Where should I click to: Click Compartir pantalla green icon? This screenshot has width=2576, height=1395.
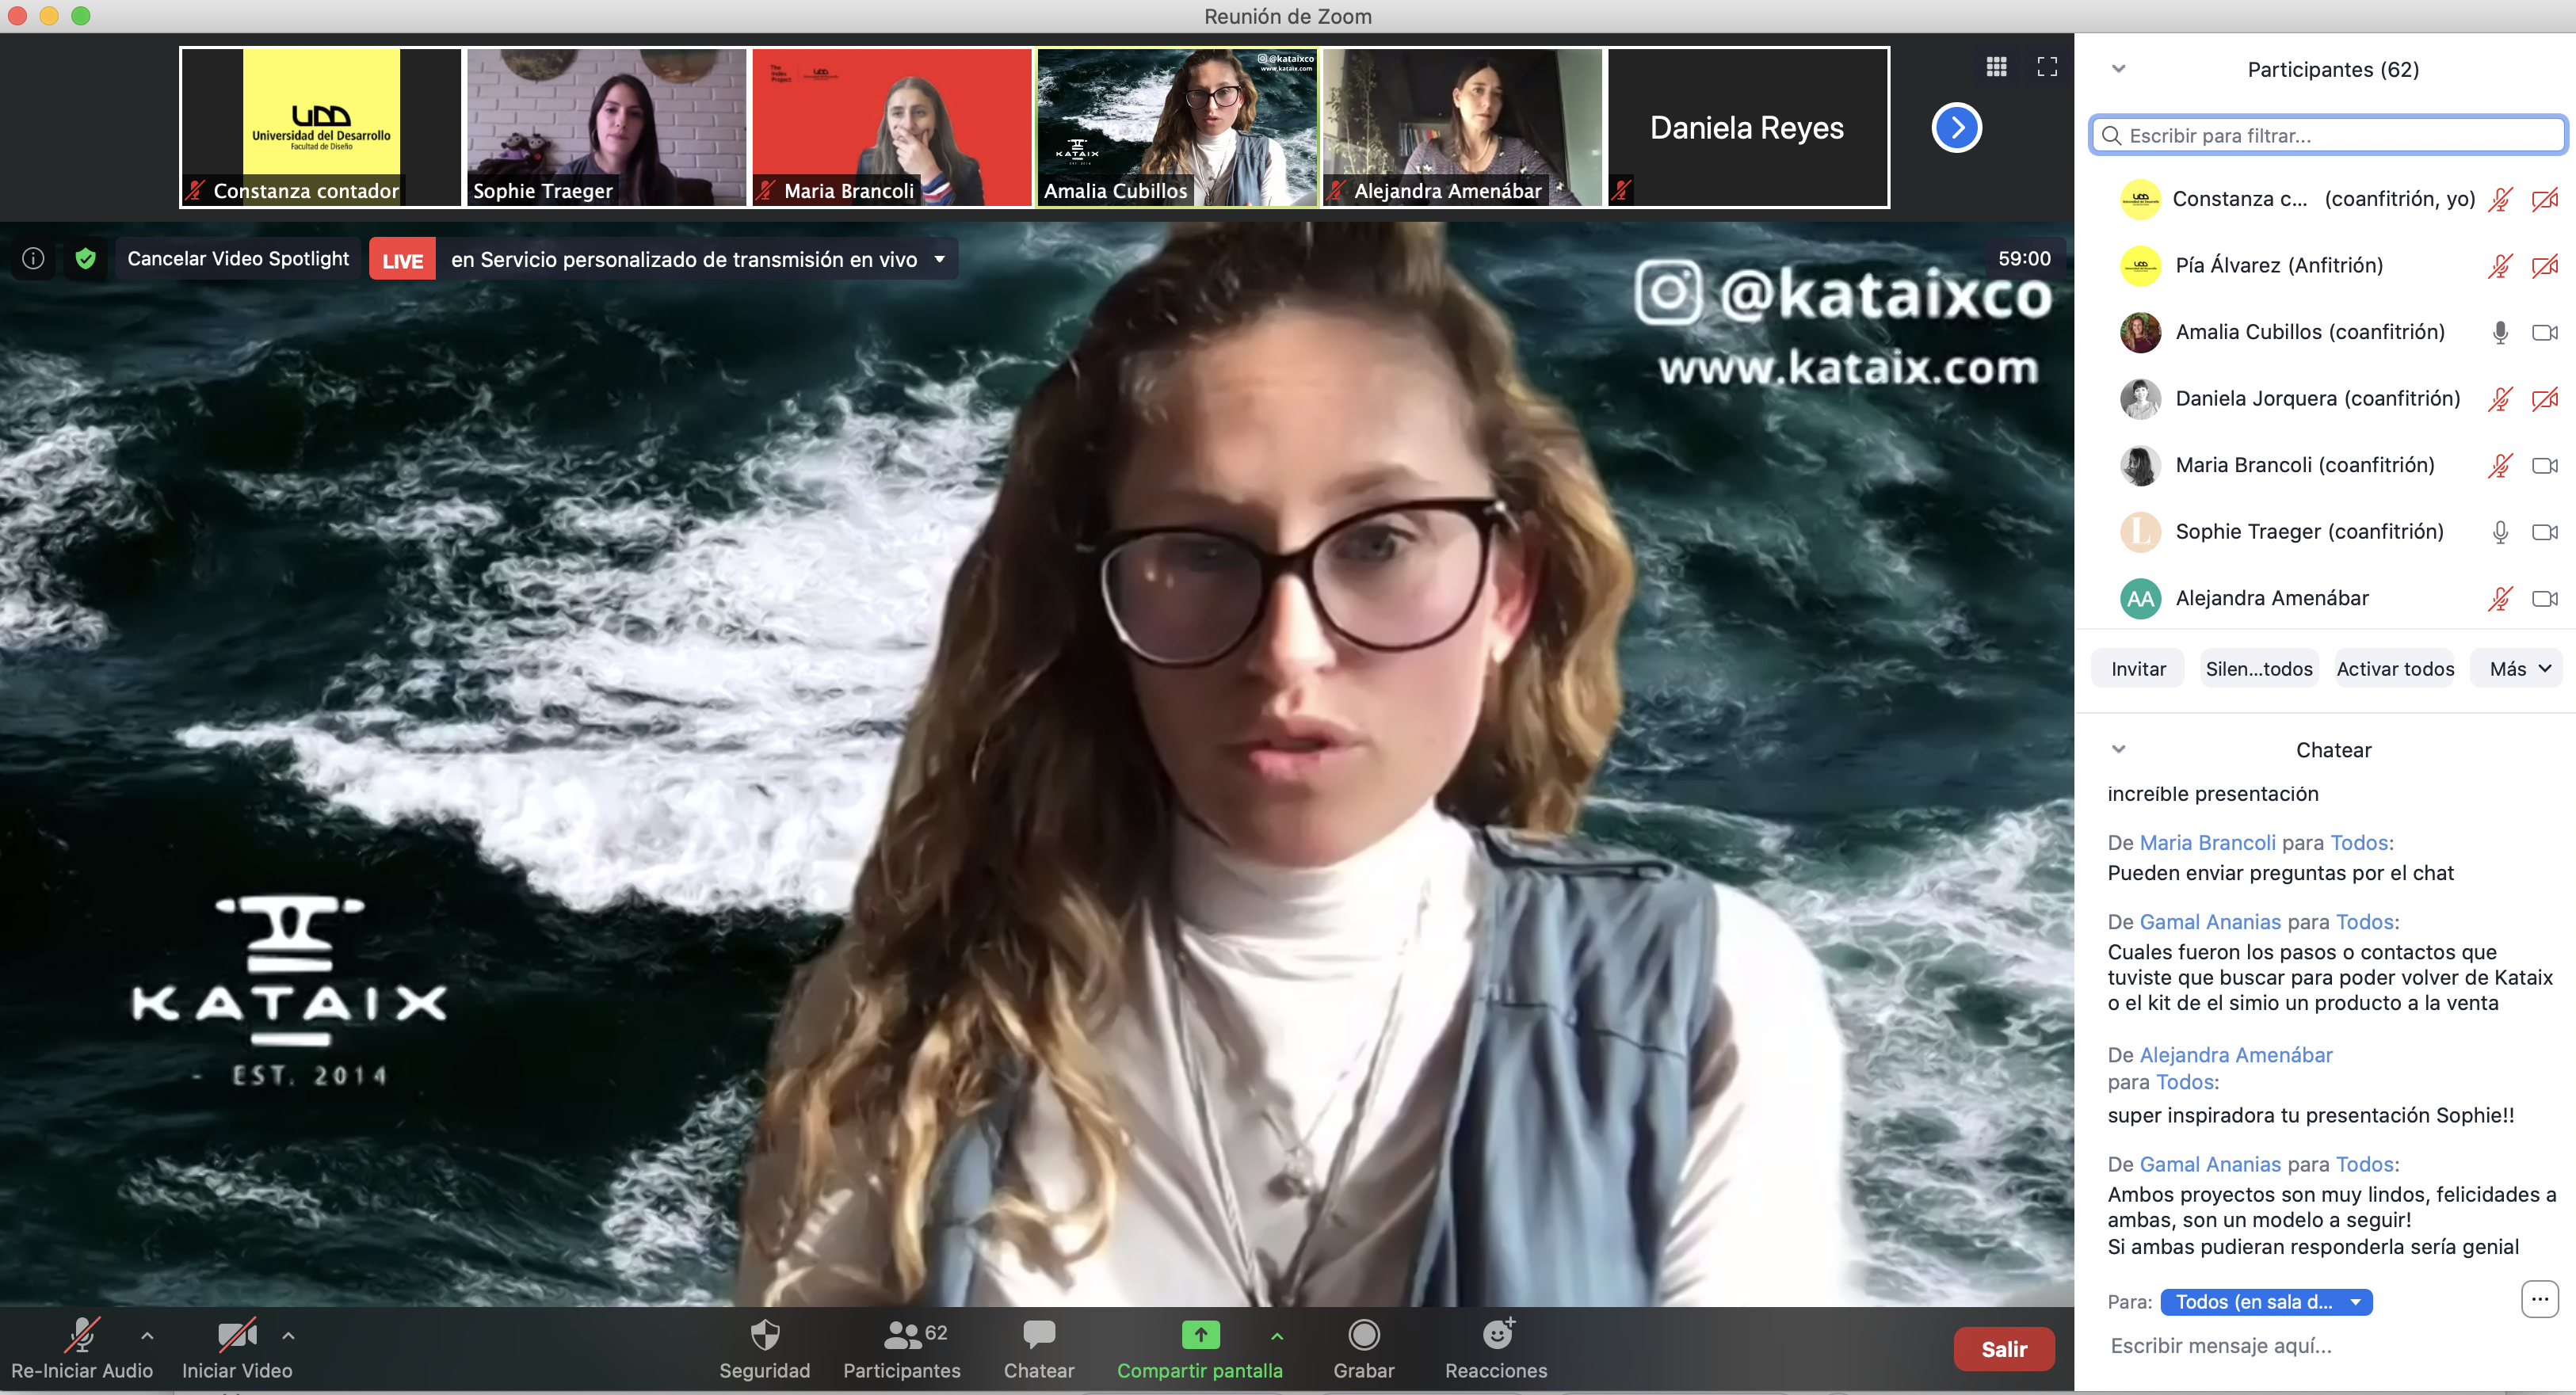tap(1200, 1335)
